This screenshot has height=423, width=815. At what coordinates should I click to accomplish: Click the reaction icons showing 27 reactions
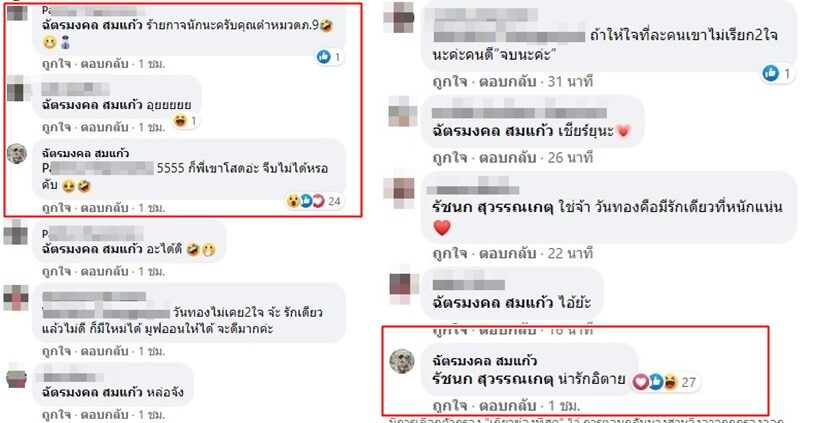[x=664, y=382]
